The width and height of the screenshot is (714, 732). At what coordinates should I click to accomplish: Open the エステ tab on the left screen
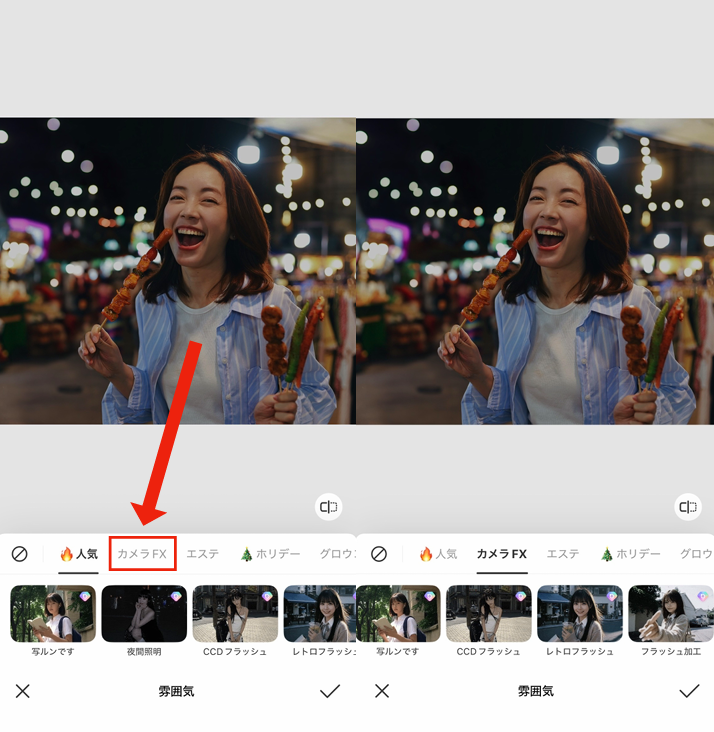click(x=203, y=554)
